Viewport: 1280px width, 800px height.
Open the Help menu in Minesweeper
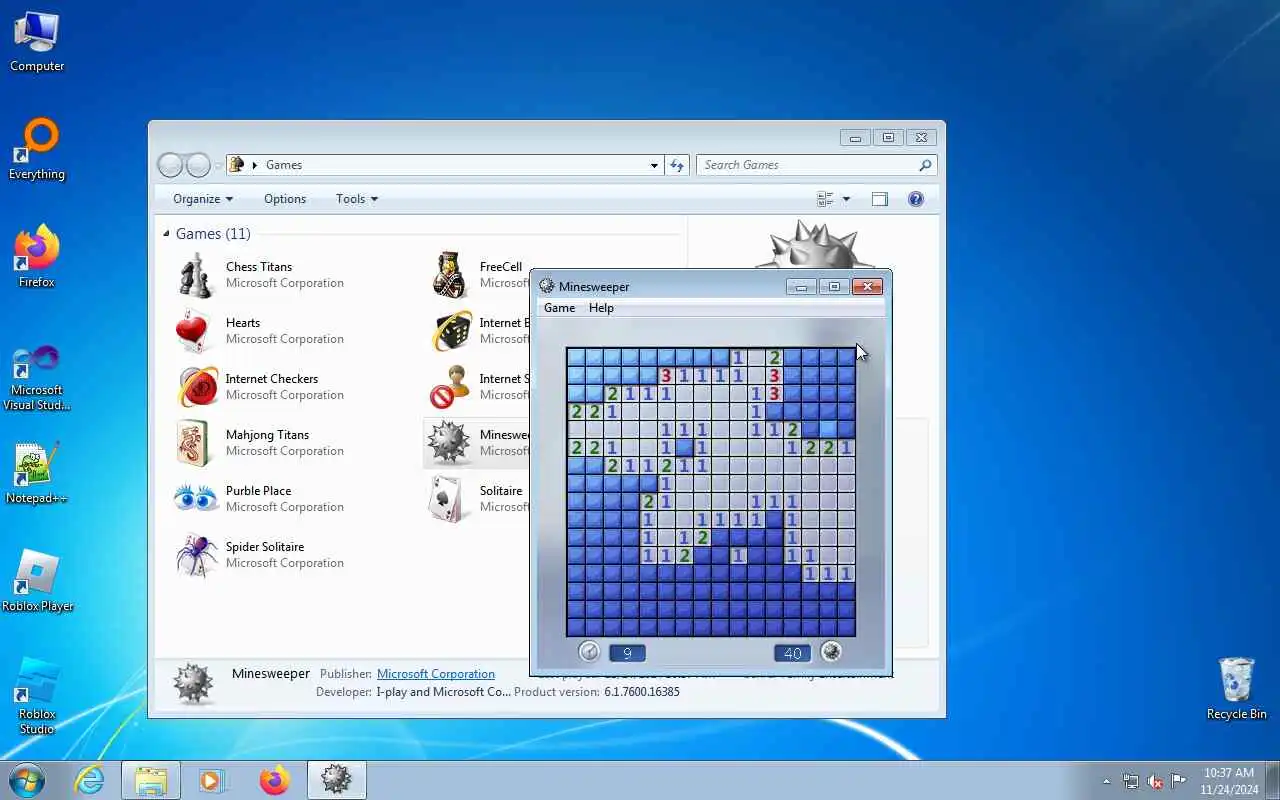(601, 308)
